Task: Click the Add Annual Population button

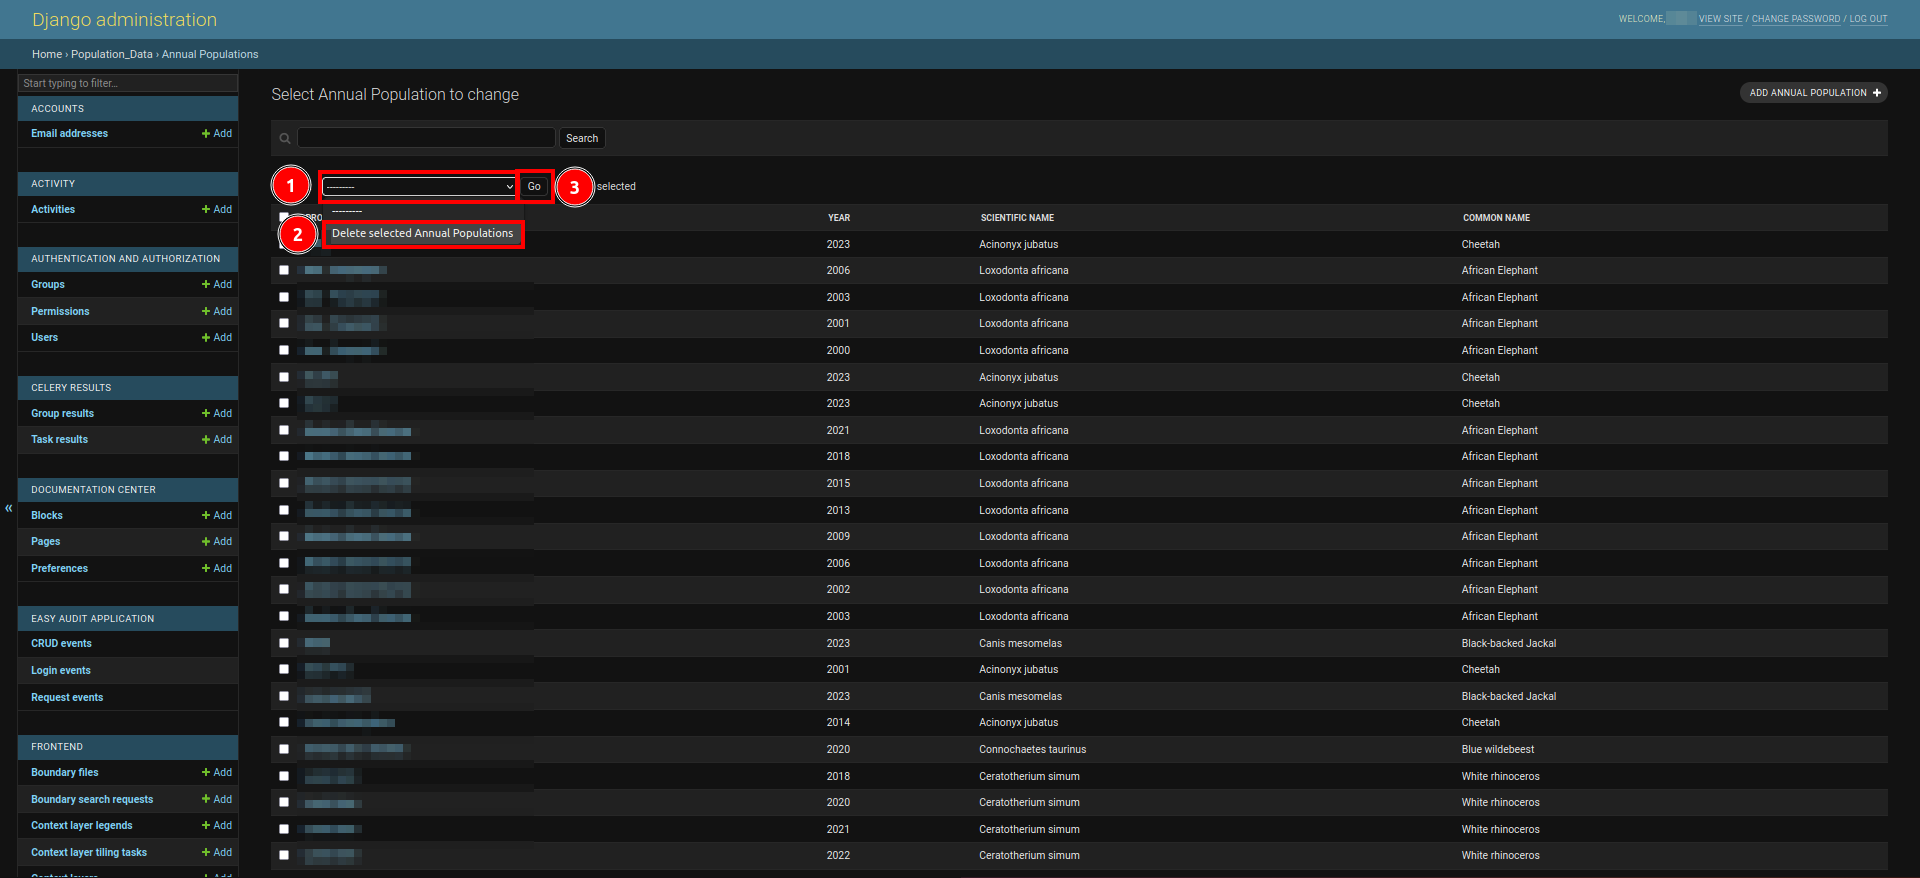Action: pos(1814,92)
